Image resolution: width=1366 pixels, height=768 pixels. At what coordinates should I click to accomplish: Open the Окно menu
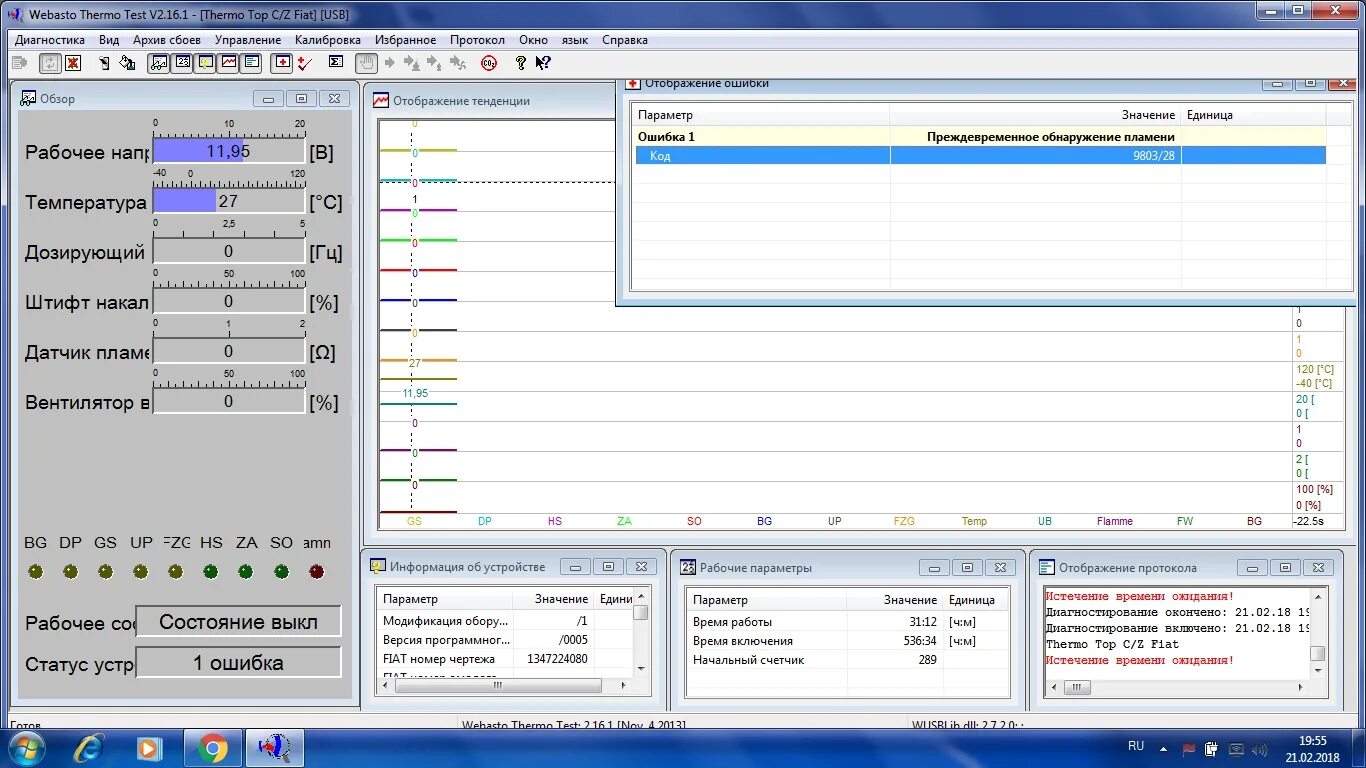[x=533, y=40]
